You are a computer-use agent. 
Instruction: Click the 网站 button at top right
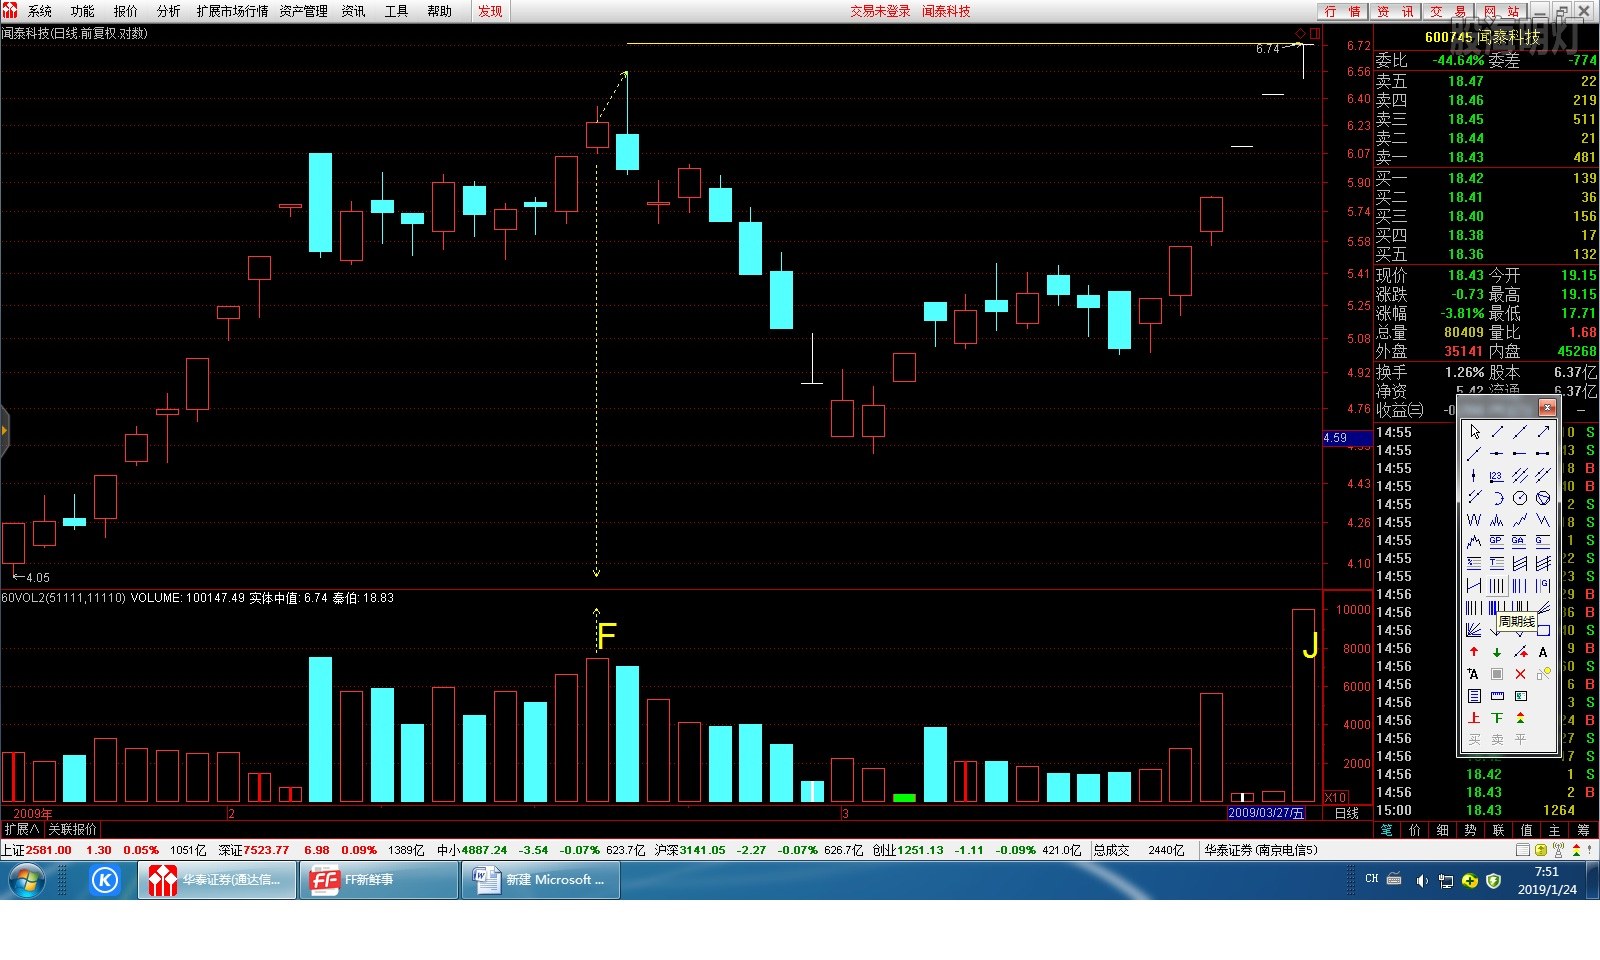coord(1500,11)
